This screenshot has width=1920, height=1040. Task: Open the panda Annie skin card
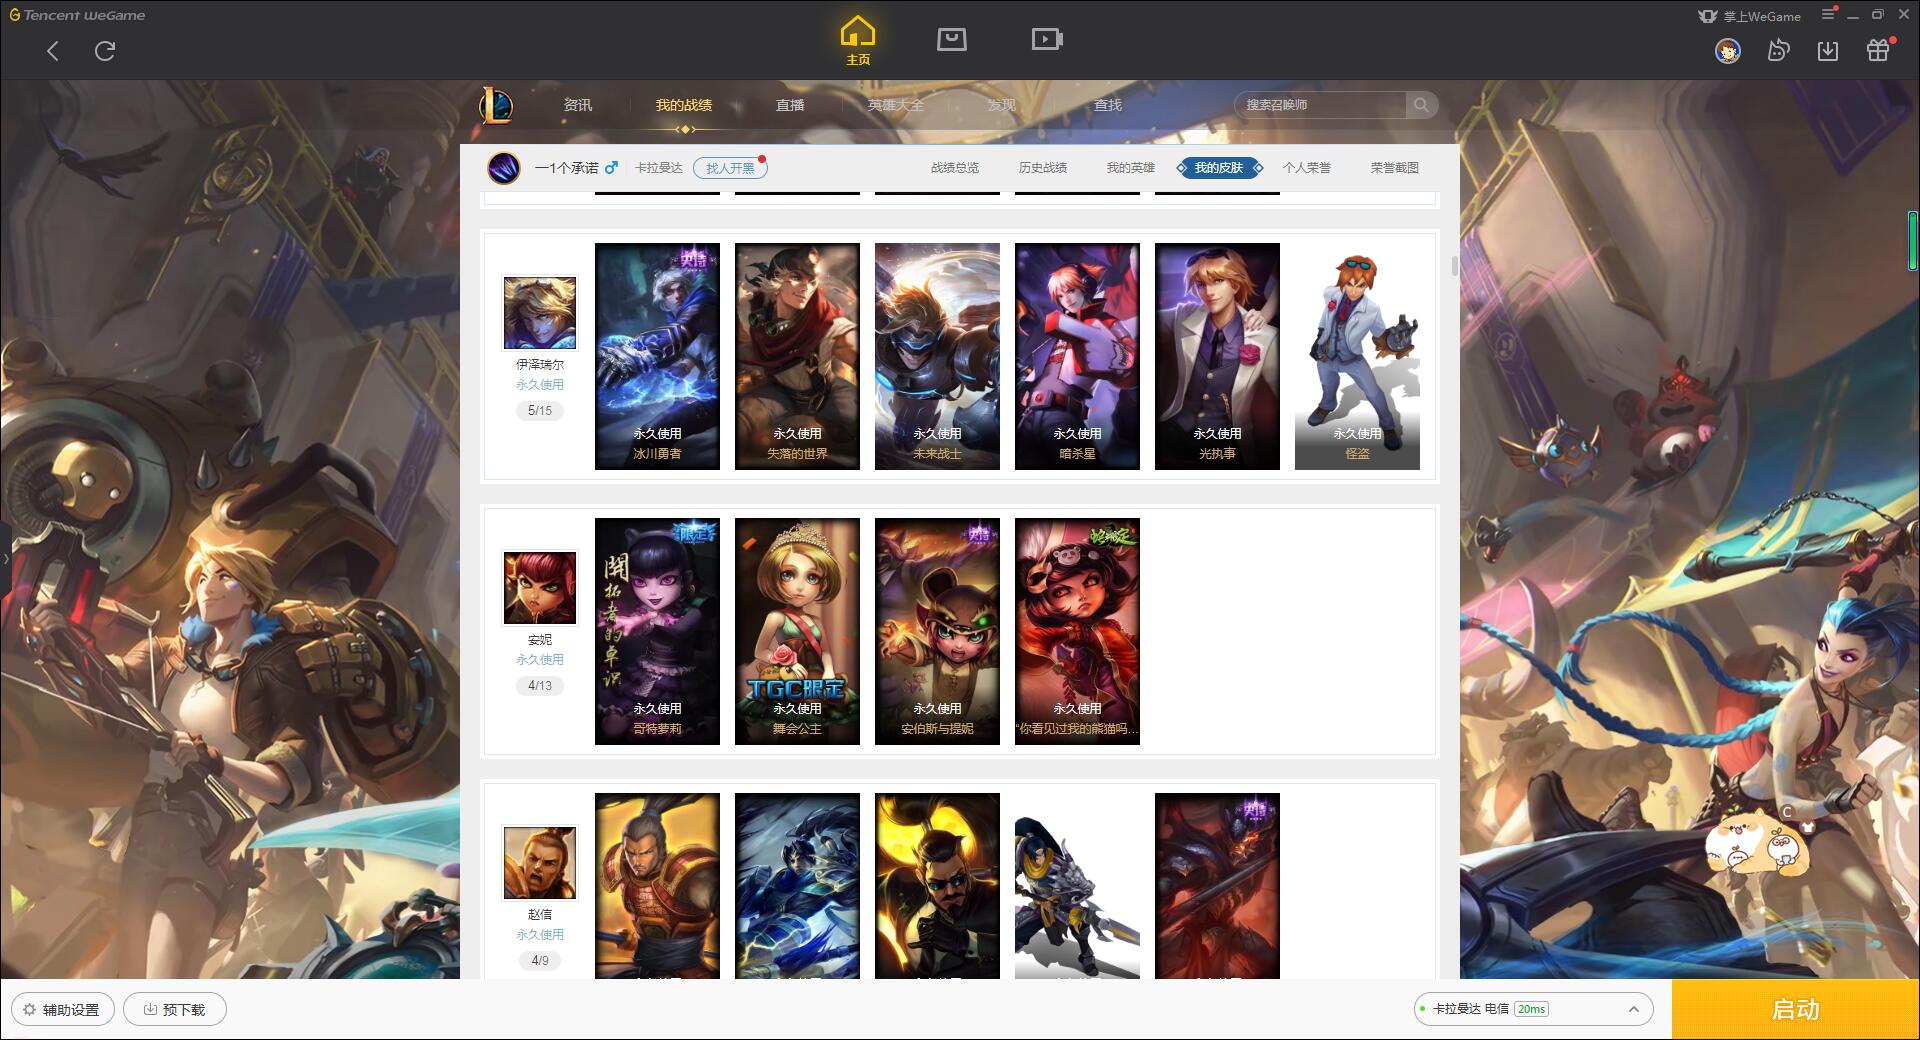(x=1077, y=631)
